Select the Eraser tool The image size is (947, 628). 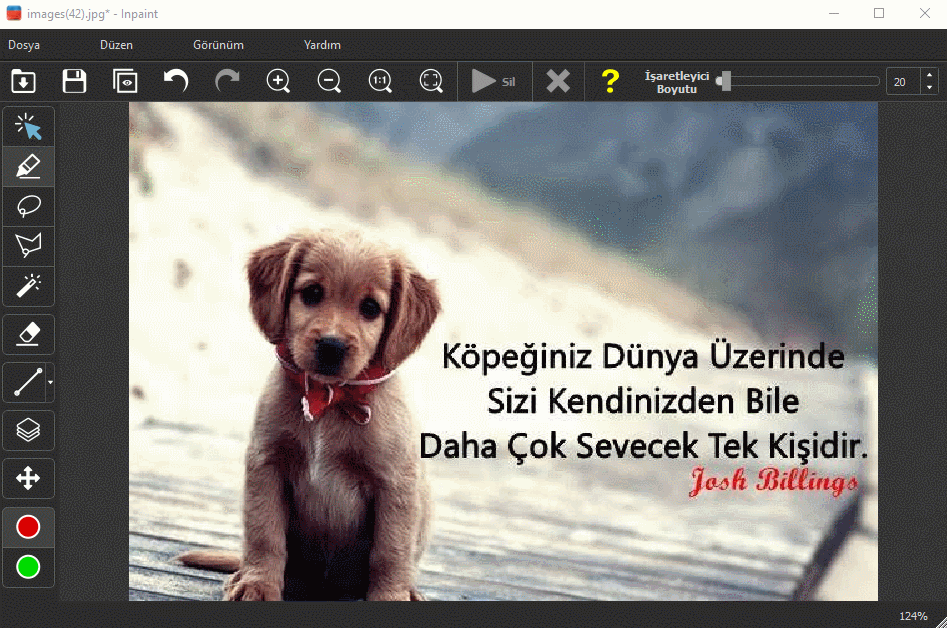28,334
